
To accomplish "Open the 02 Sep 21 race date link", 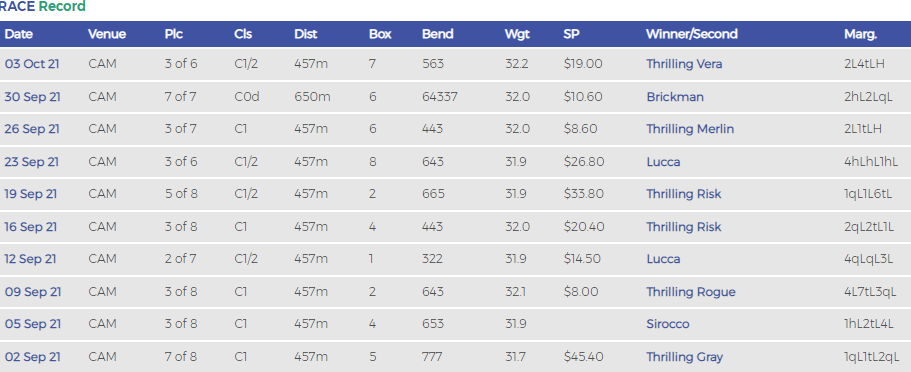I will (x=32, y=357).
